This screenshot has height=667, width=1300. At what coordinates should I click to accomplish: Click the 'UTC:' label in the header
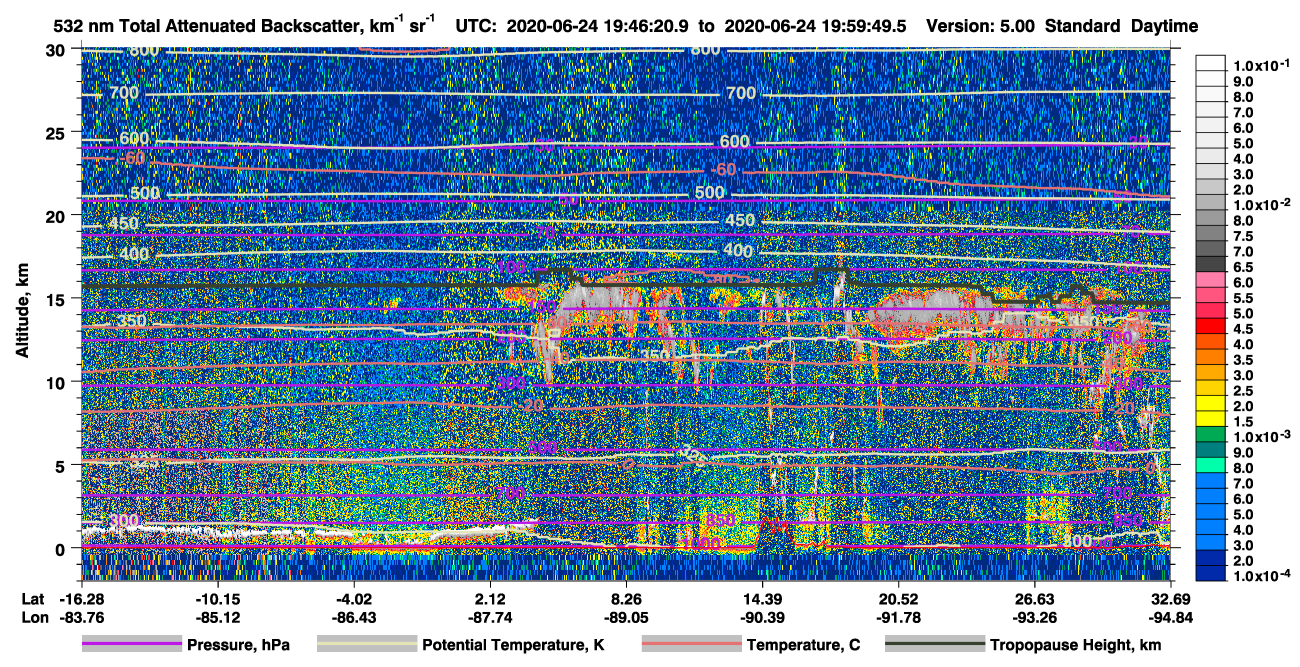(x=474, y=27)
